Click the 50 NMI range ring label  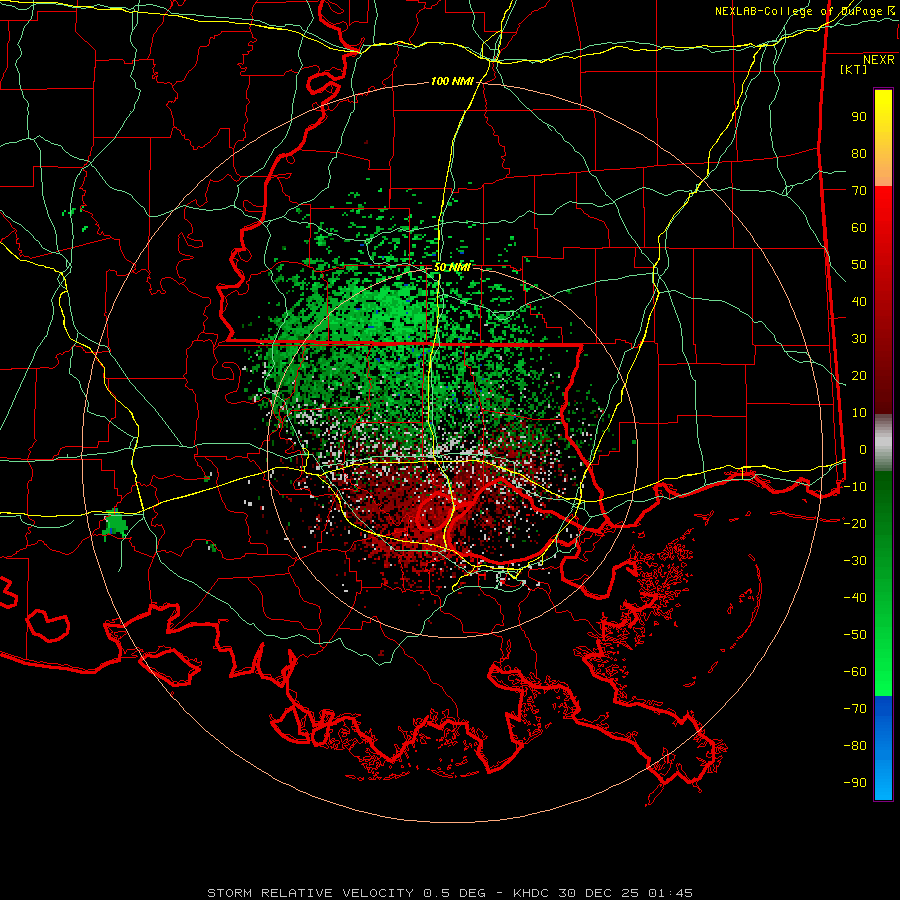[x=452, y=267]
